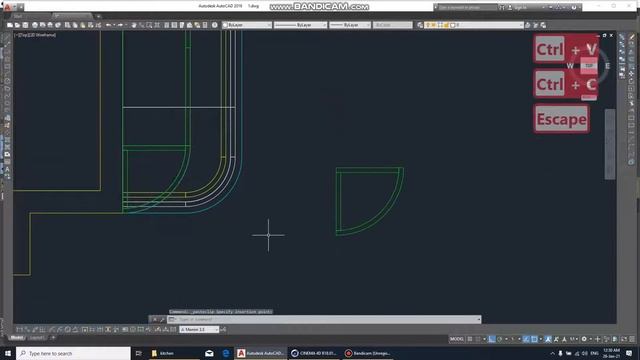Click the New drawing icon
The height and width of the screenshot is (360, 640).
10,25
